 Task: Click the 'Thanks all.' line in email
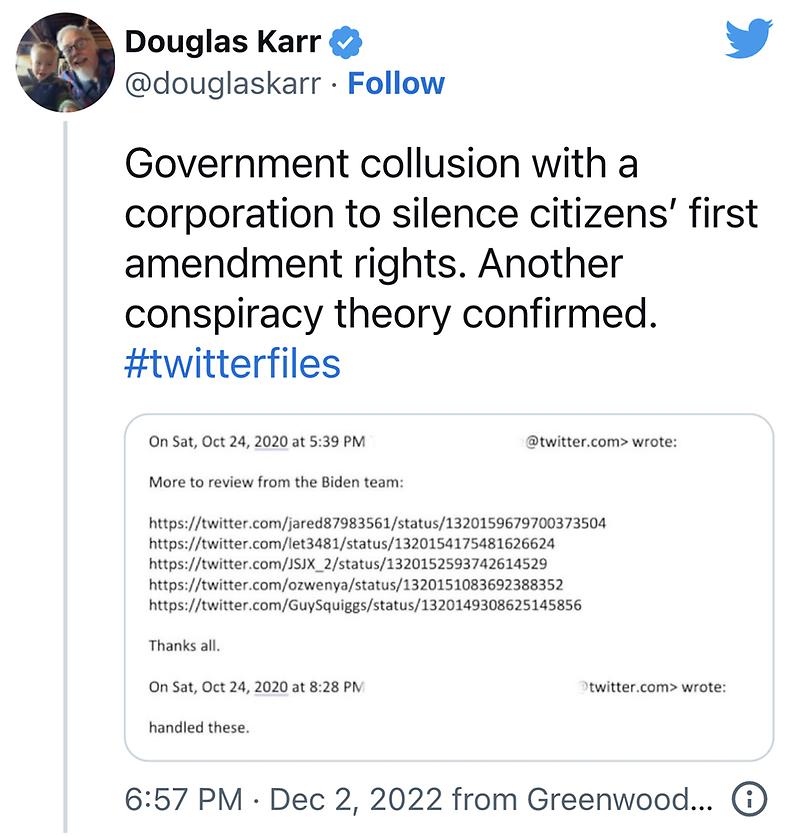tap(184, 645)
